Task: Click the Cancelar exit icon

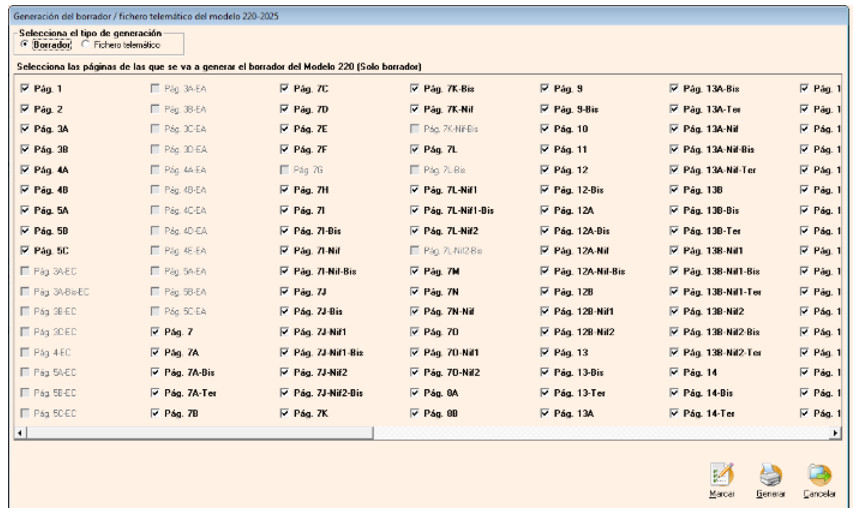Action: tap(819, 475)
